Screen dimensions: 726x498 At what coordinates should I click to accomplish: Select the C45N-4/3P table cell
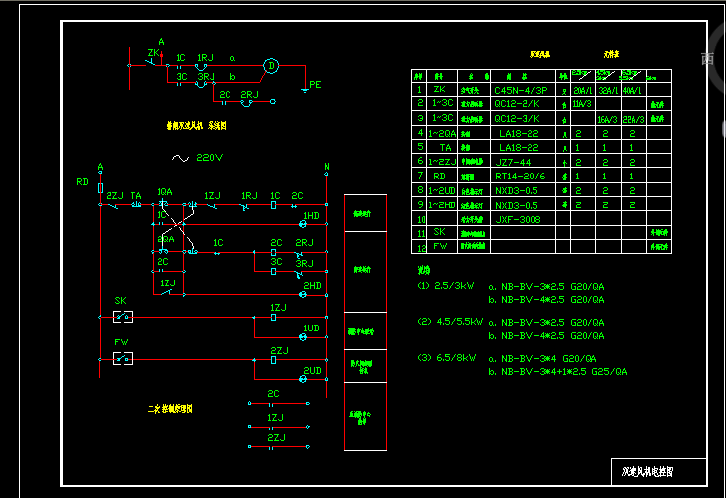[521, 90]
